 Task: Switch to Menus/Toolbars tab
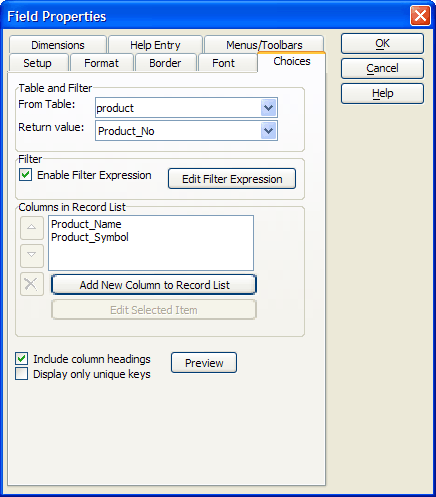[264, 45]
